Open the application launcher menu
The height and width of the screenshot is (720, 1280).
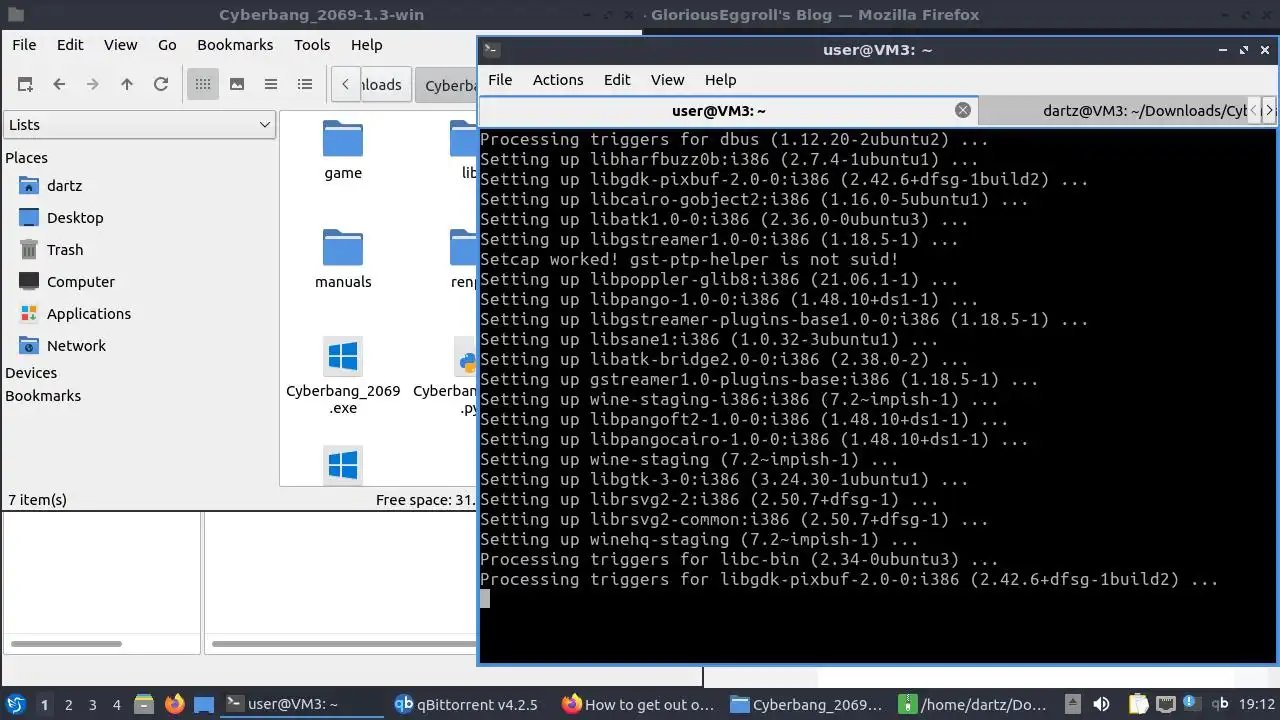(15, 704)
